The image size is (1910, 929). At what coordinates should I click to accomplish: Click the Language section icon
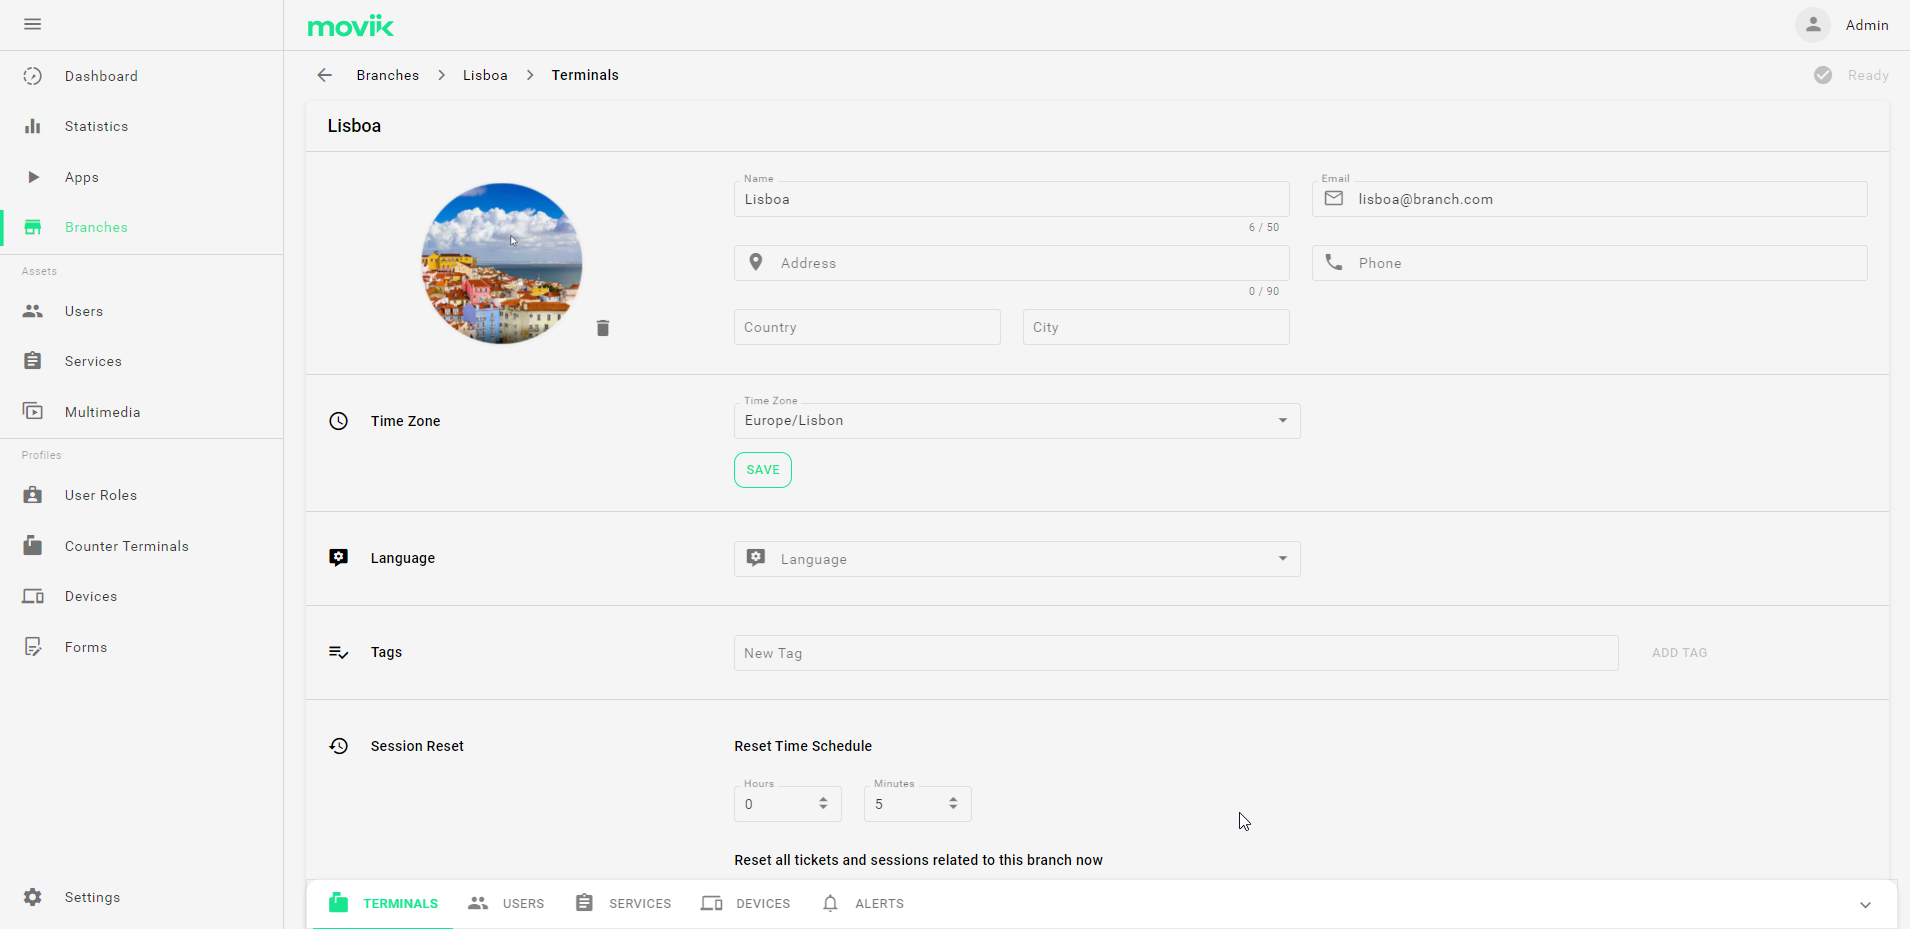click(339, 558)
